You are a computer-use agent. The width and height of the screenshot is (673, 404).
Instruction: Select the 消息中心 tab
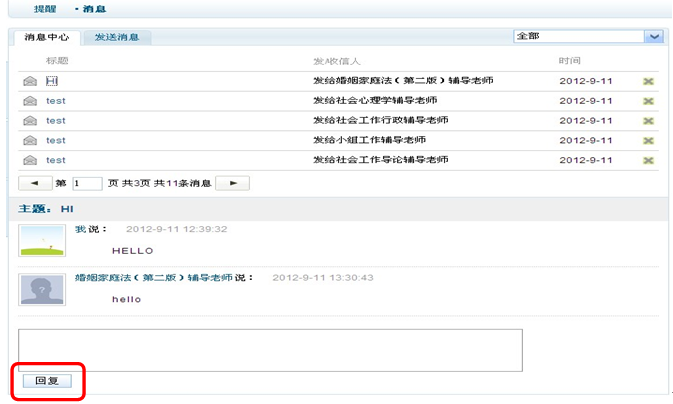[x=47, y=38]
